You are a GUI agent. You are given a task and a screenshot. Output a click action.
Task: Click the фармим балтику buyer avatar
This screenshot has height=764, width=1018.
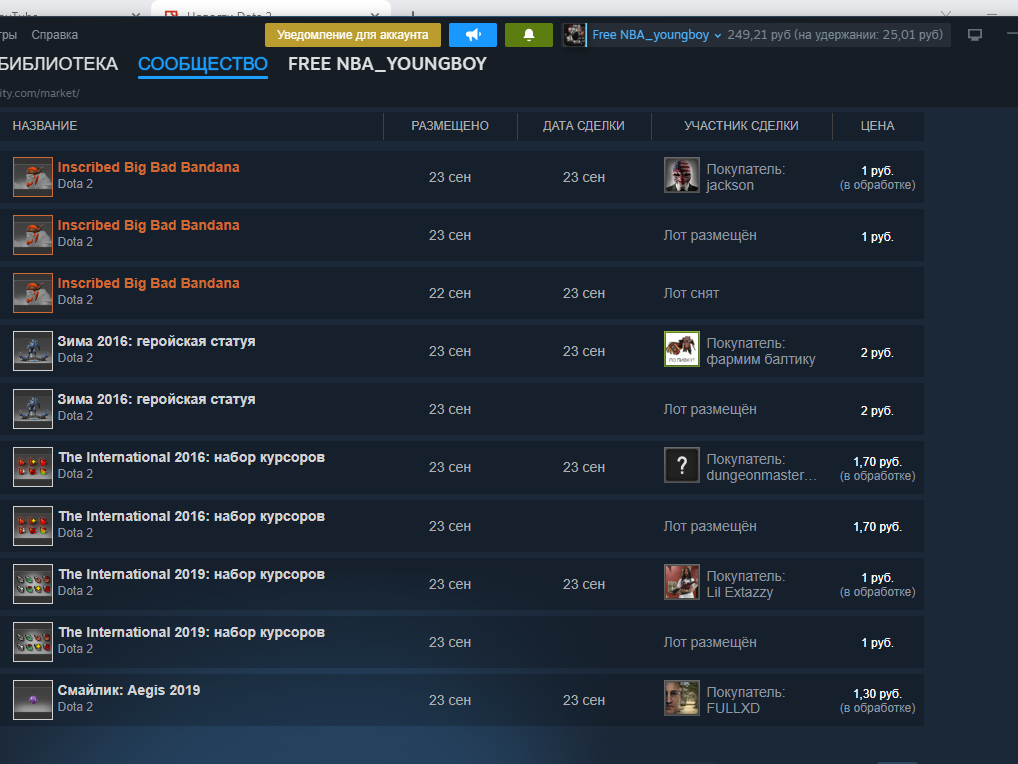[x=682, y=349]
